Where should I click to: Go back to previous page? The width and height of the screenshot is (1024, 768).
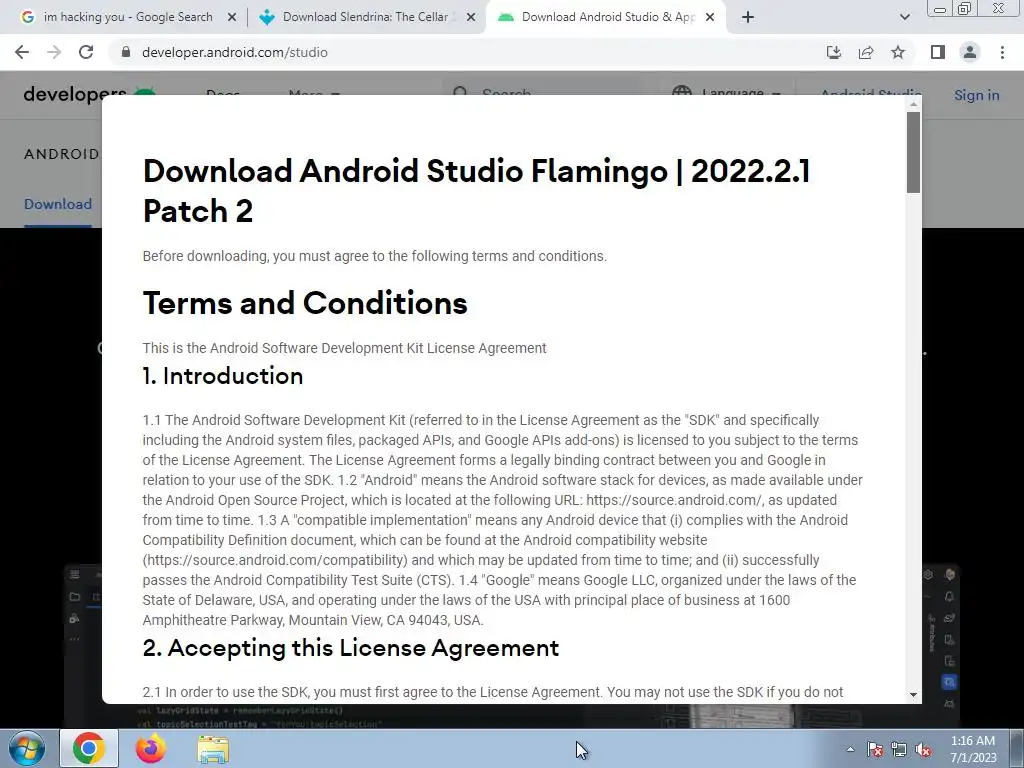22,52
